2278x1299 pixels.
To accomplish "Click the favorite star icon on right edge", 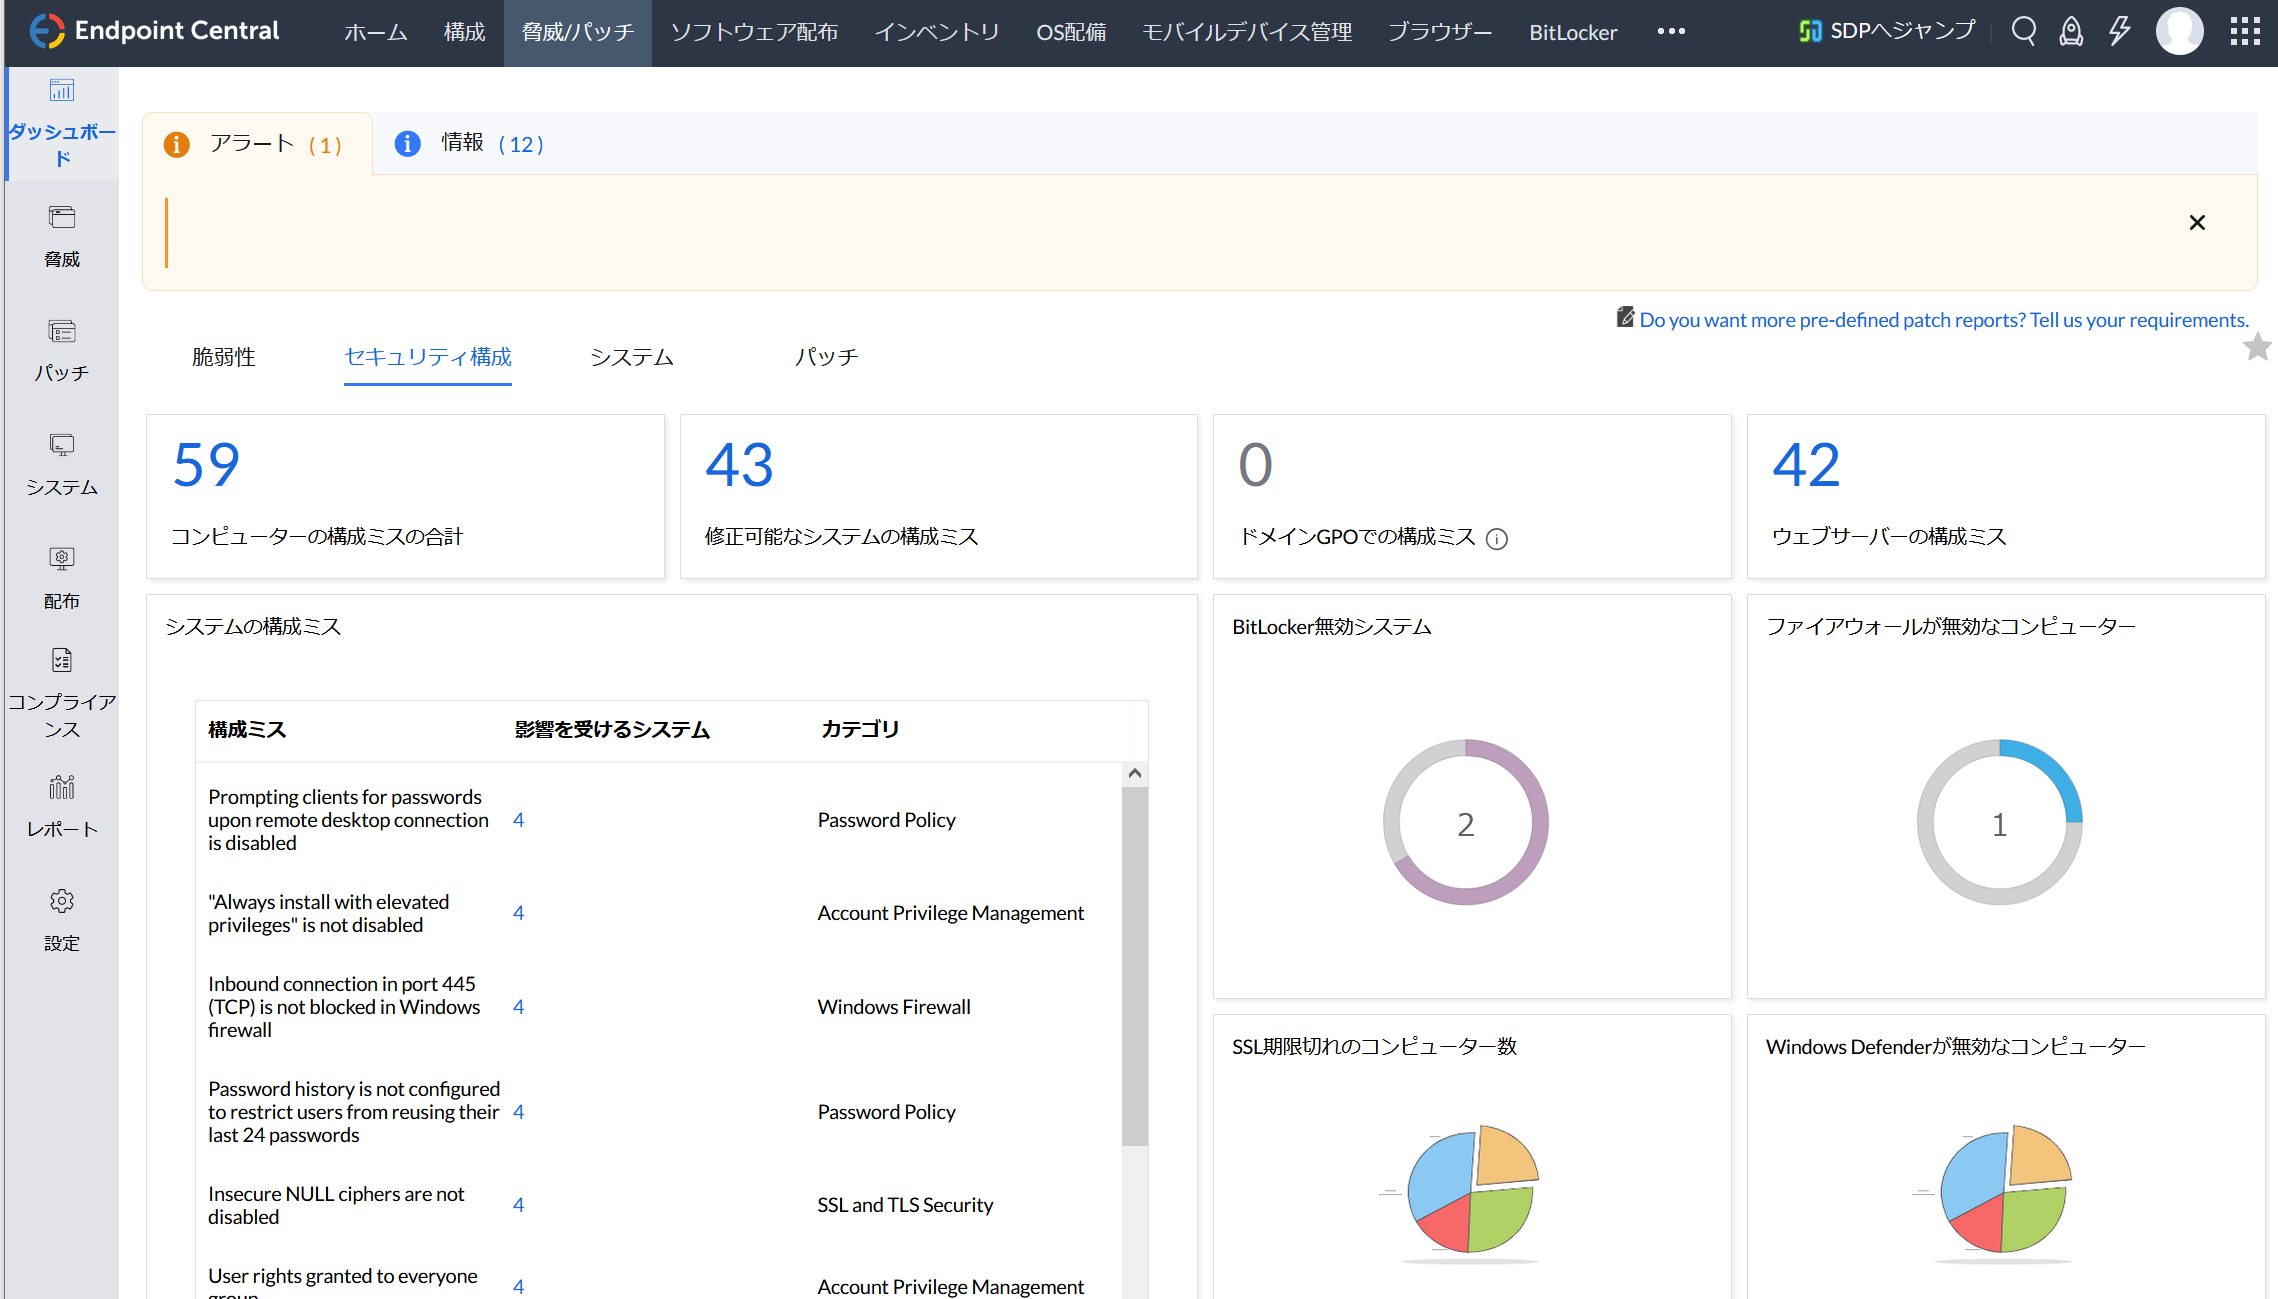I will (2257, 347).
